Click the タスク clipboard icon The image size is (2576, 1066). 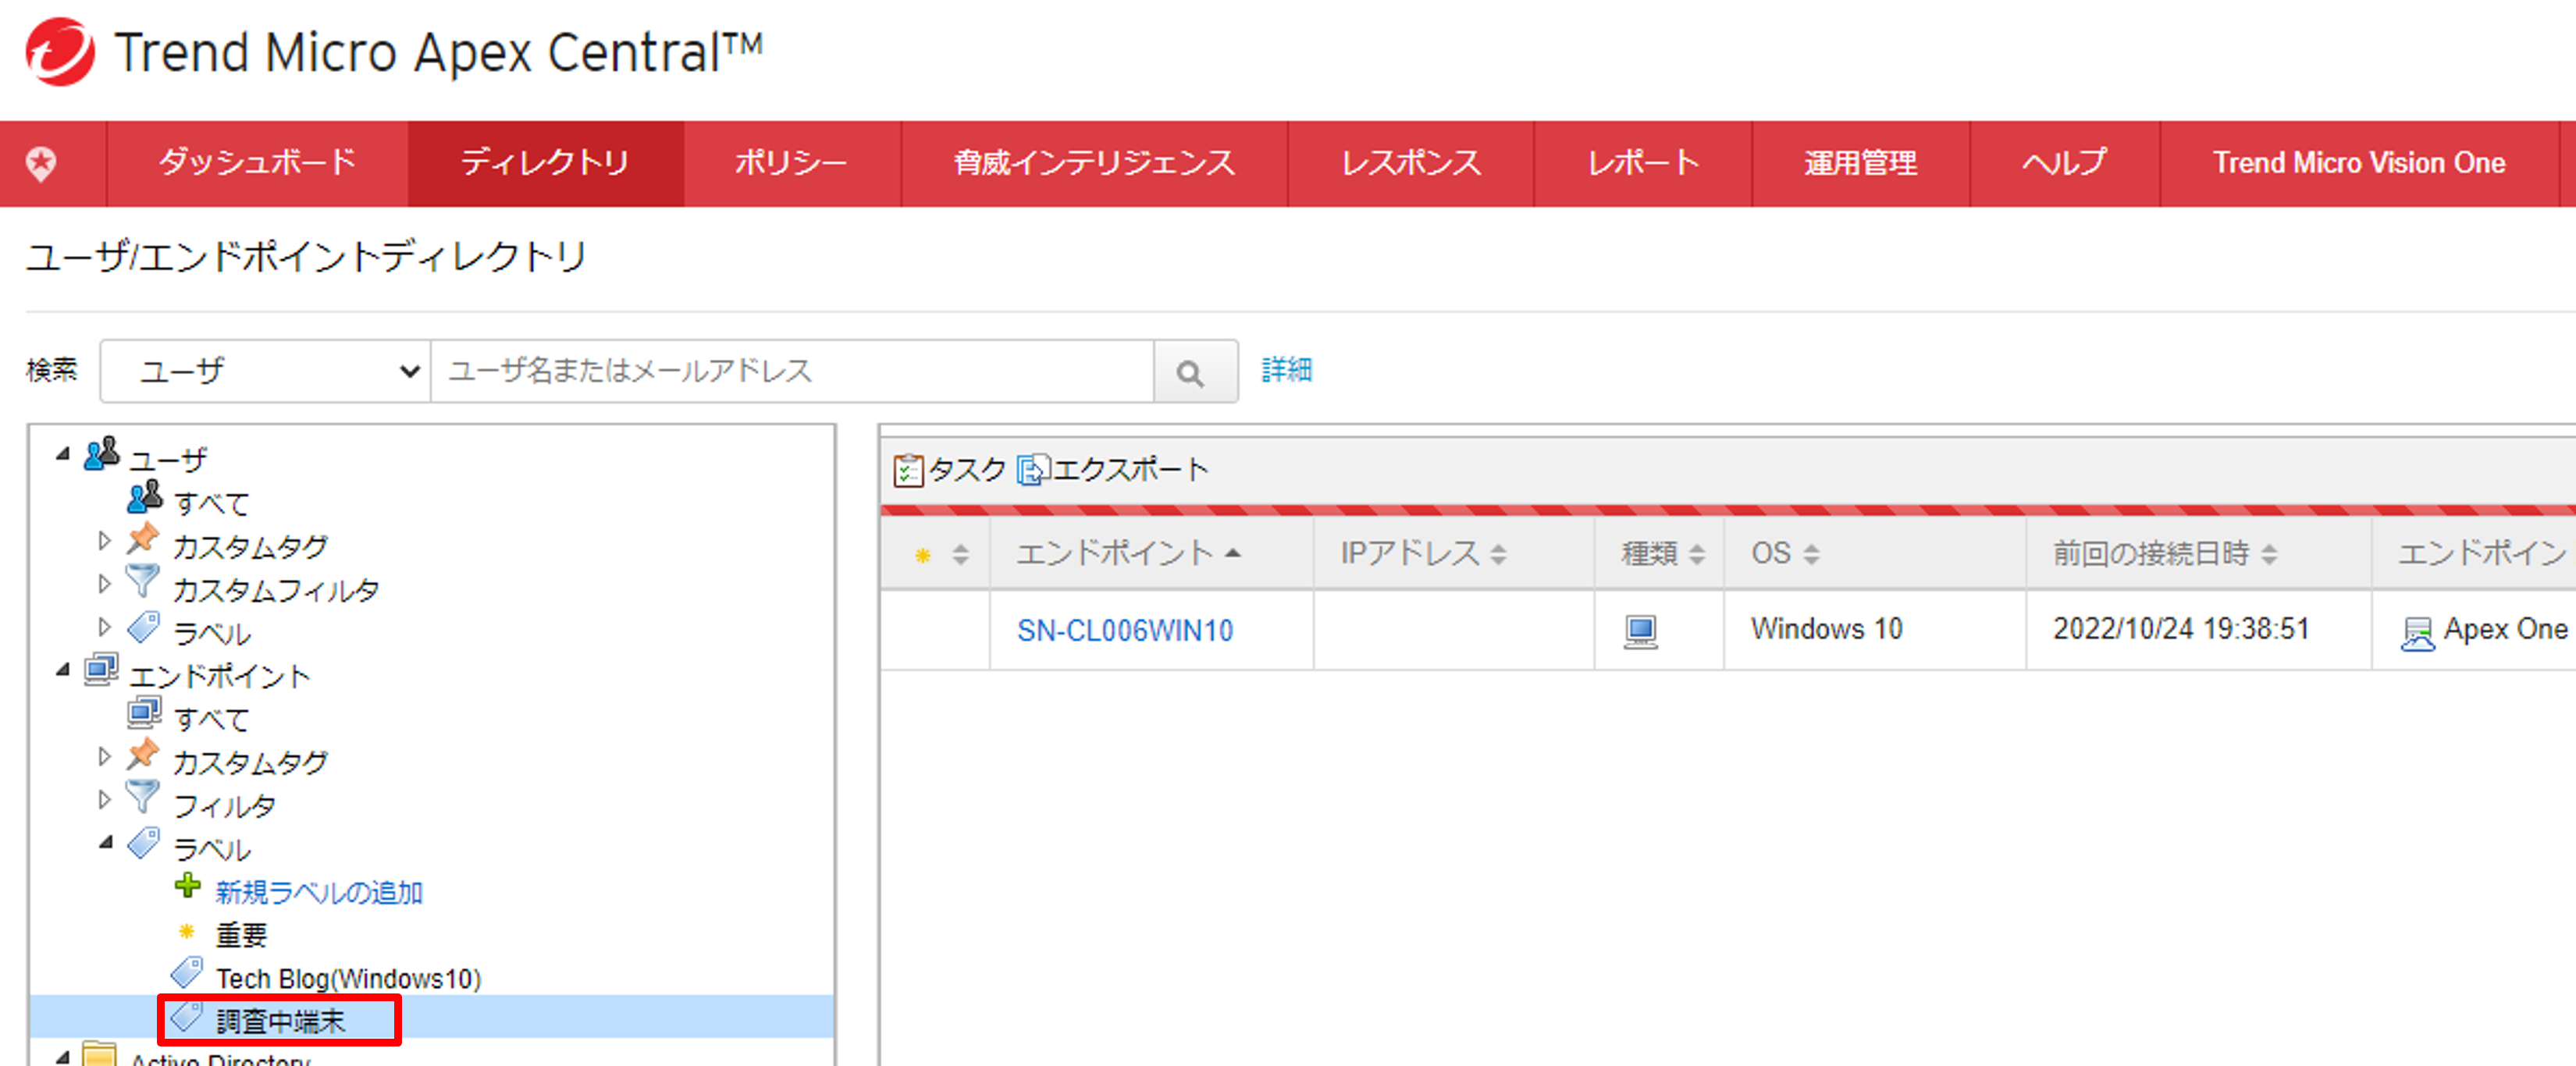[907, 470]
